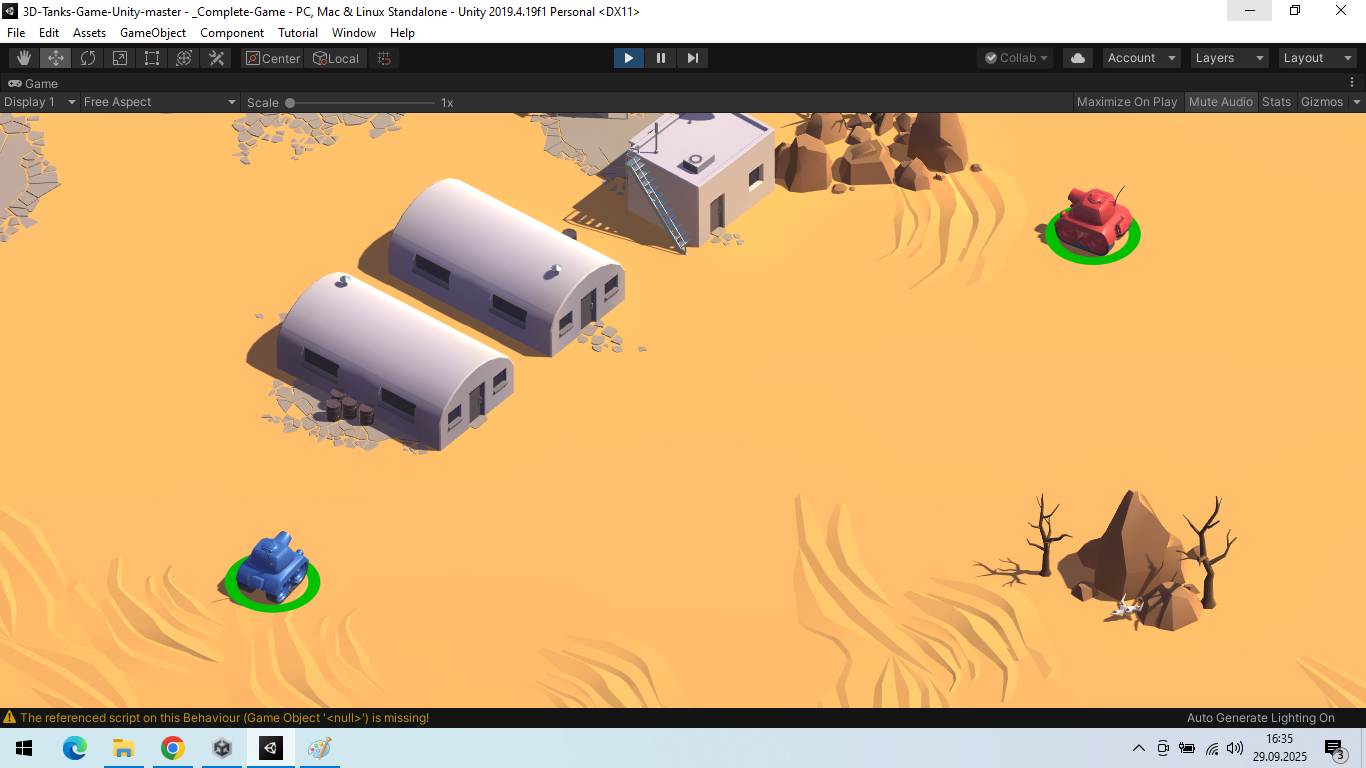Toggle Mute Audio
The image size is (1366, 768).
click(1221, 102)
